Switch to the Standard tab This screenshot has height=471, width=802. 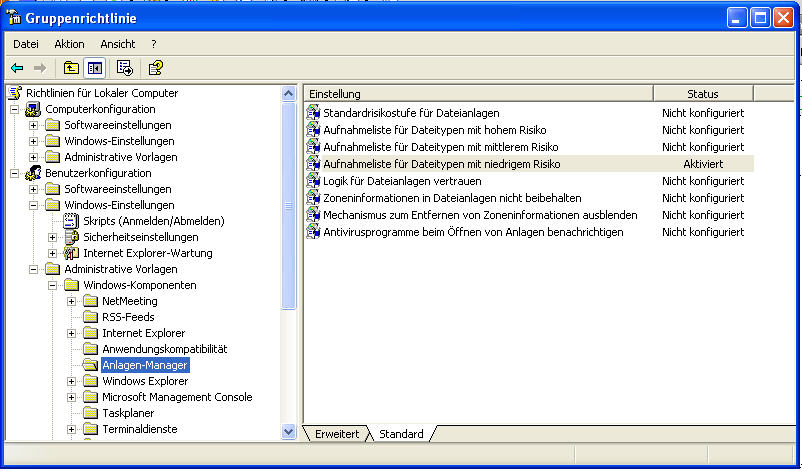(402, 434)
